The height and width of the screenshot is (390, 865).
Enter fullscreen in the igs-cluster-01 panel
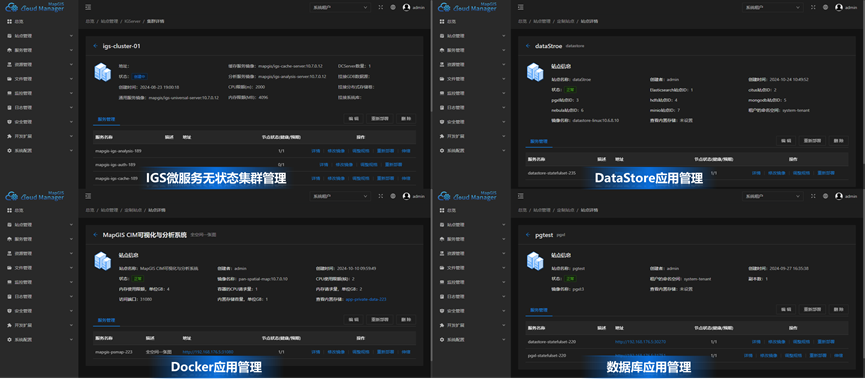click(x=381, y=7)
